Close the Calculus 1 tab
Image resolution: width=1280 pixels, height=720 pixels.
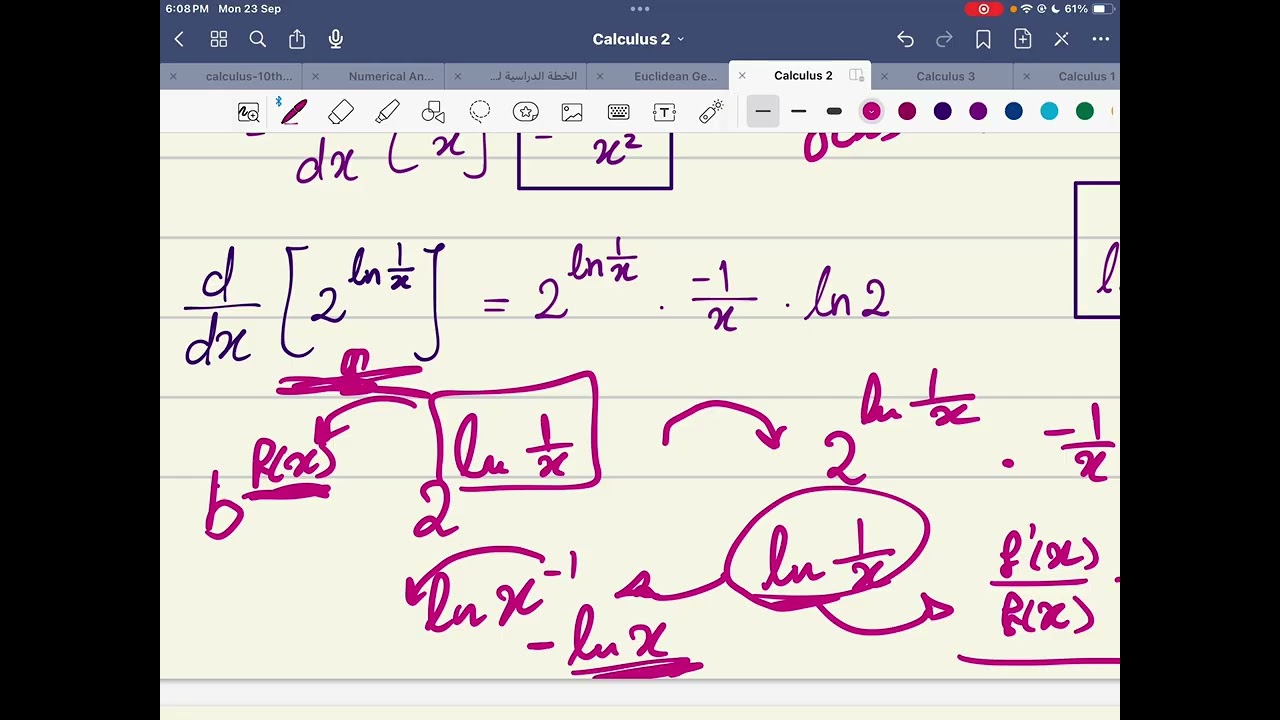coord(1026,76)
